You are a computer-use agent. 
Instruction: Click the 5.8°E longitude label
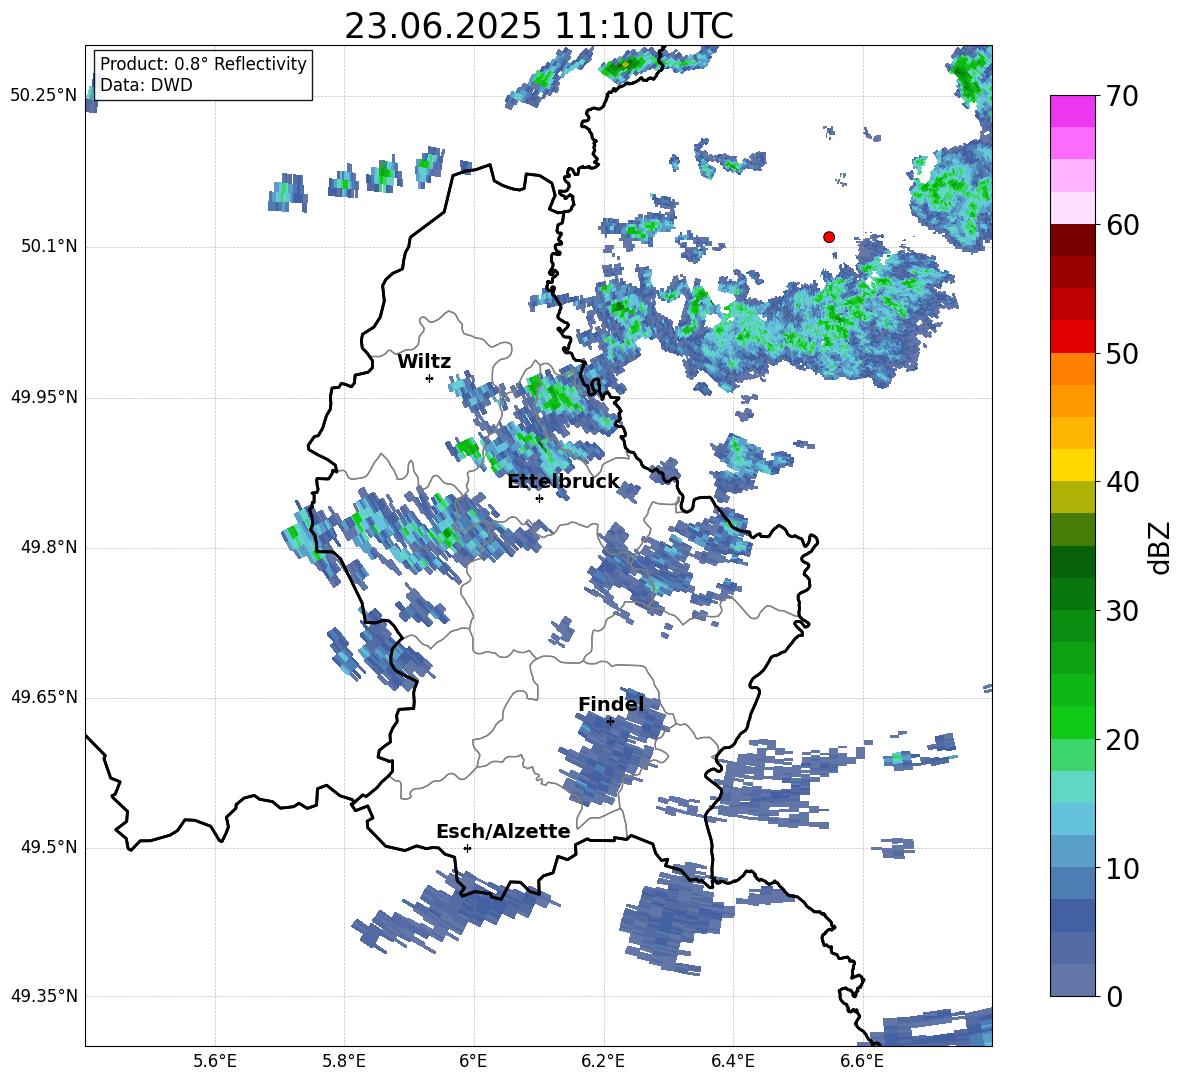(344, 1061)
